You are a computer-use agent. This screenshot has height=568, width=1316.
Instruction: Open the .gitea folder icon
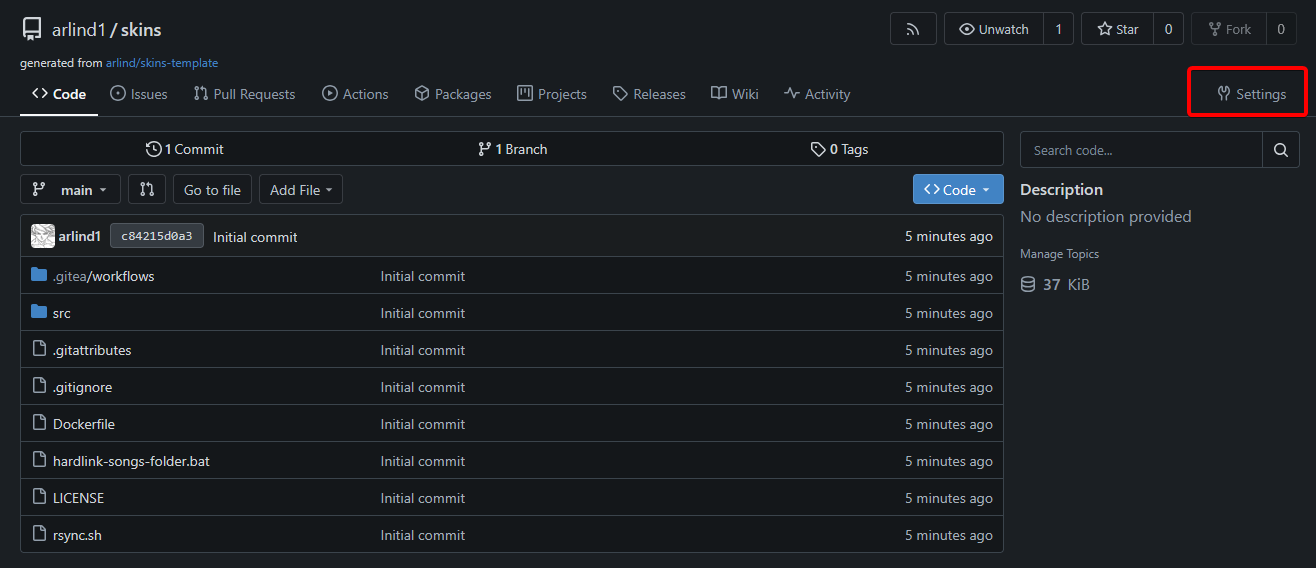pyautogui.click(x=39, y=275)
